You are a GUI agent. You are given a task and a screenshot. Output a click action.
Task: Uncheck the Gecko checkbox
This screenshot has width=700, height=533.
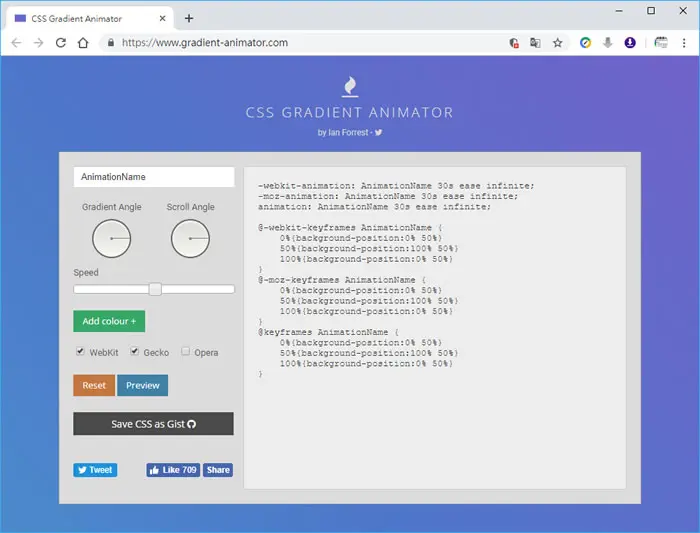tap(134, 351)
